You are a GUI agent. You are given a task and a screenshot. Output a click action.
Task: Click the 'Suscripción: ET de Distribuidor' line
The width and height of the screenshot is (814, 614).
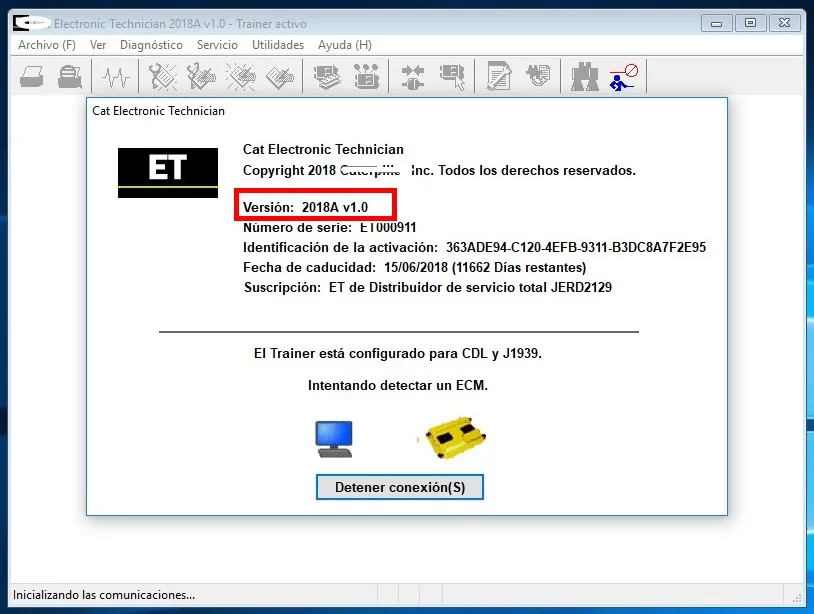(428, 287)
